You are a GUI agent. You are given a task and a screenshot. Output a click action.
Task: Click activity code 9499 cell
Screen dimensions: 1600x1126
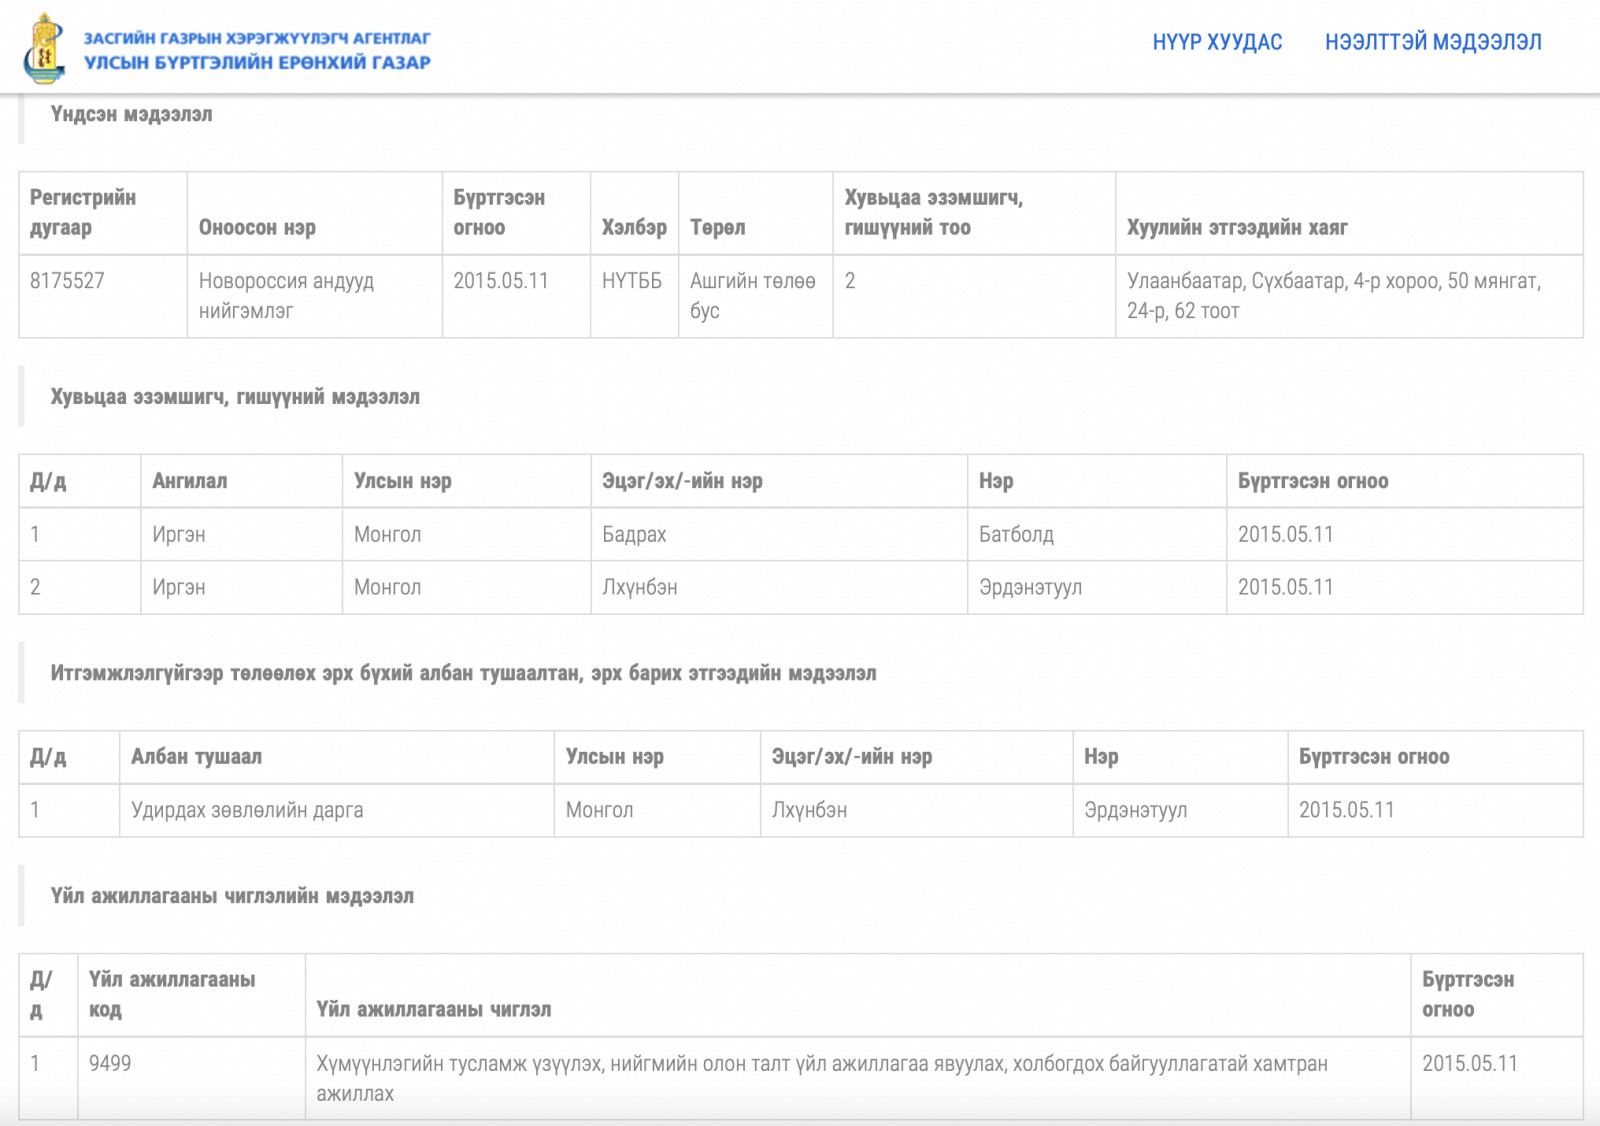click(191, 1078)
